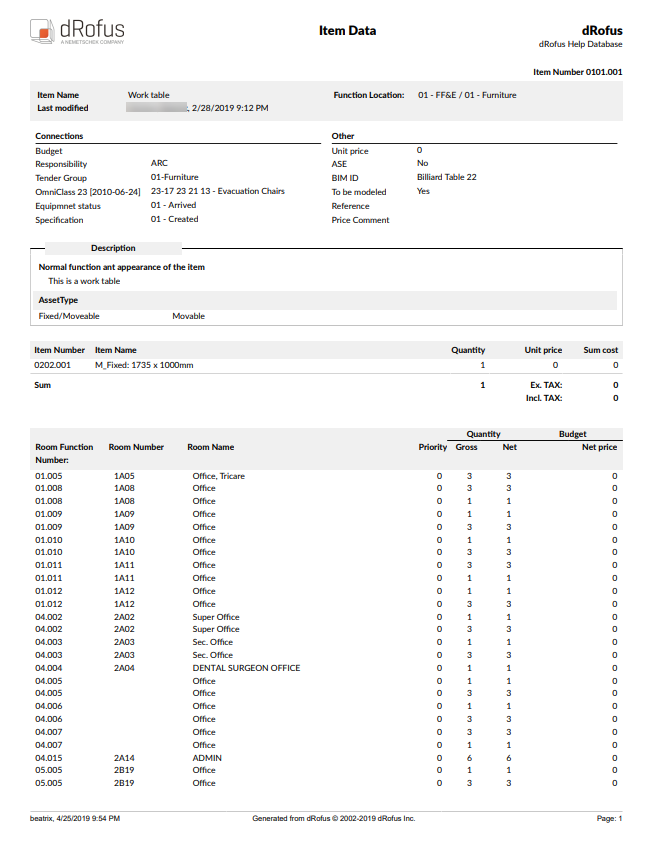Image resolution: width=650 pixels, height=842 pixels.
Task: Click the dRofus Help Database text
Action: [580, 45]
